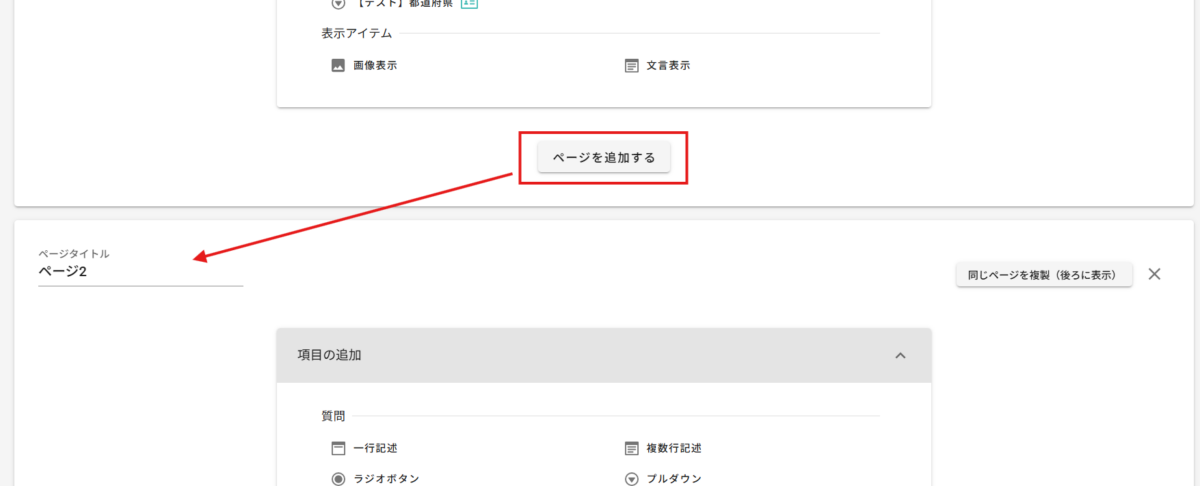Click the 文言表示 text icon

click(x=631, y=66)
